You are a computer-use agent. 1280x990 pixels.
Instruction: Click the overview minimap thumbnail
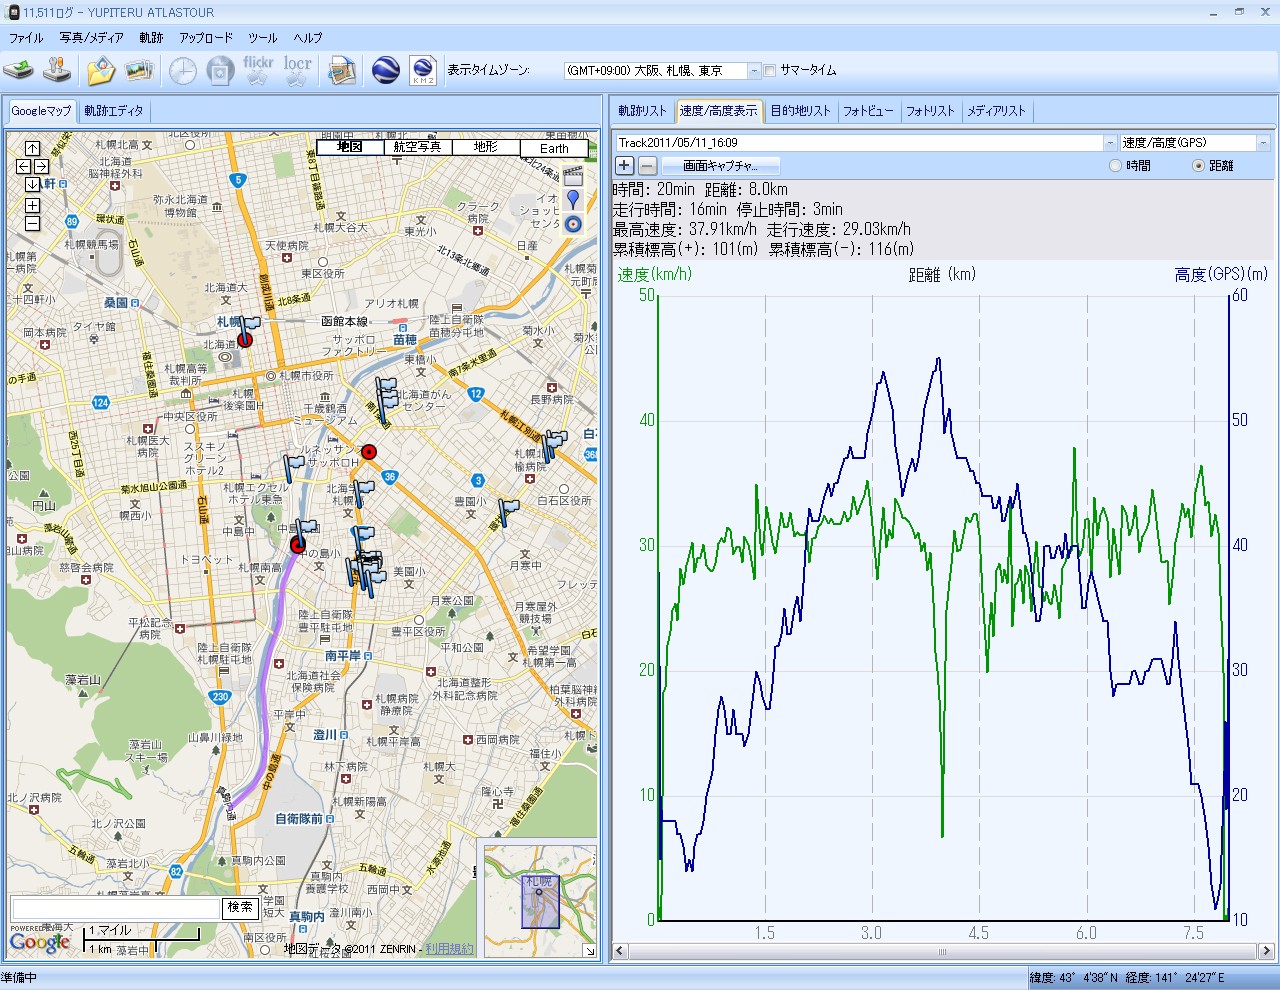click(x=540, y=901)
